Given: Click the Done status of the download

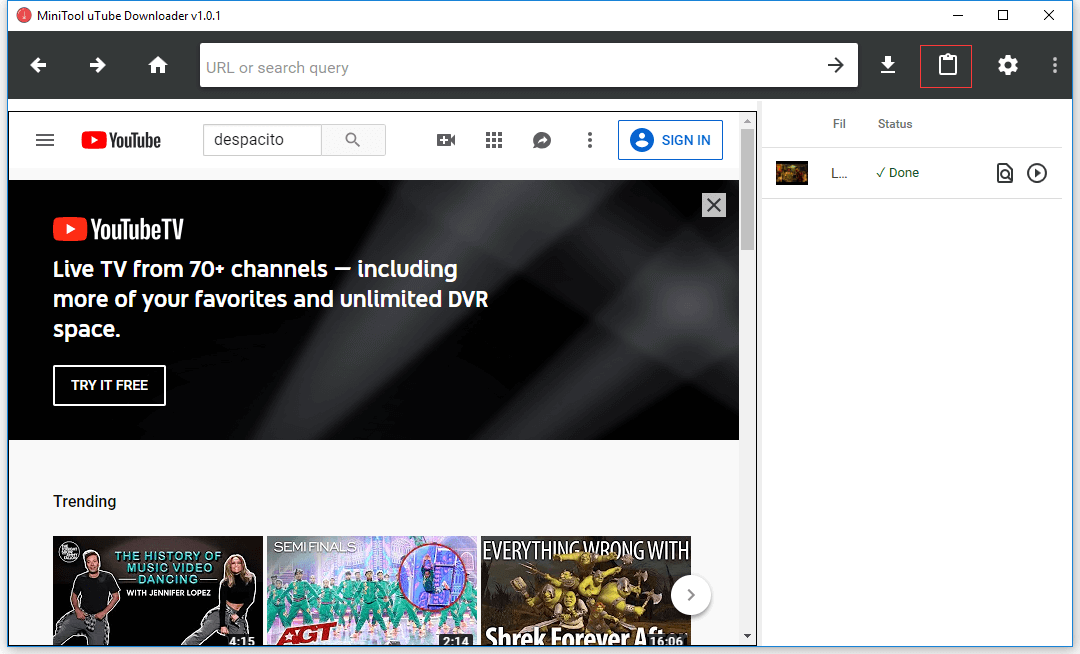Looking at the screenshot, I should pos(897,173).
